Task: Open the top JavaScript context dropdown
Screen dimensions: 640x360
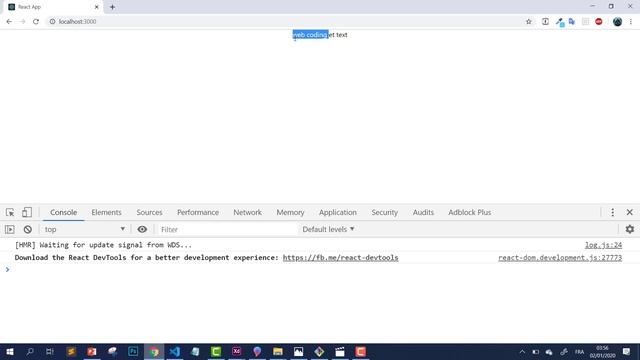Action: pos(84,229)
